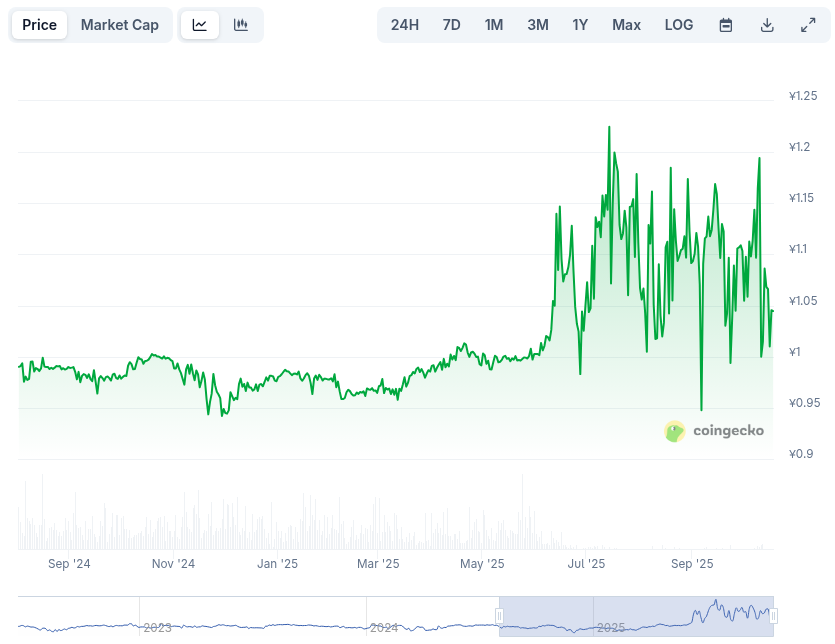Image resolution: width=835 pixels, height=644 pixels.
Task: Switch to line chart view
Action: point(200,25)
